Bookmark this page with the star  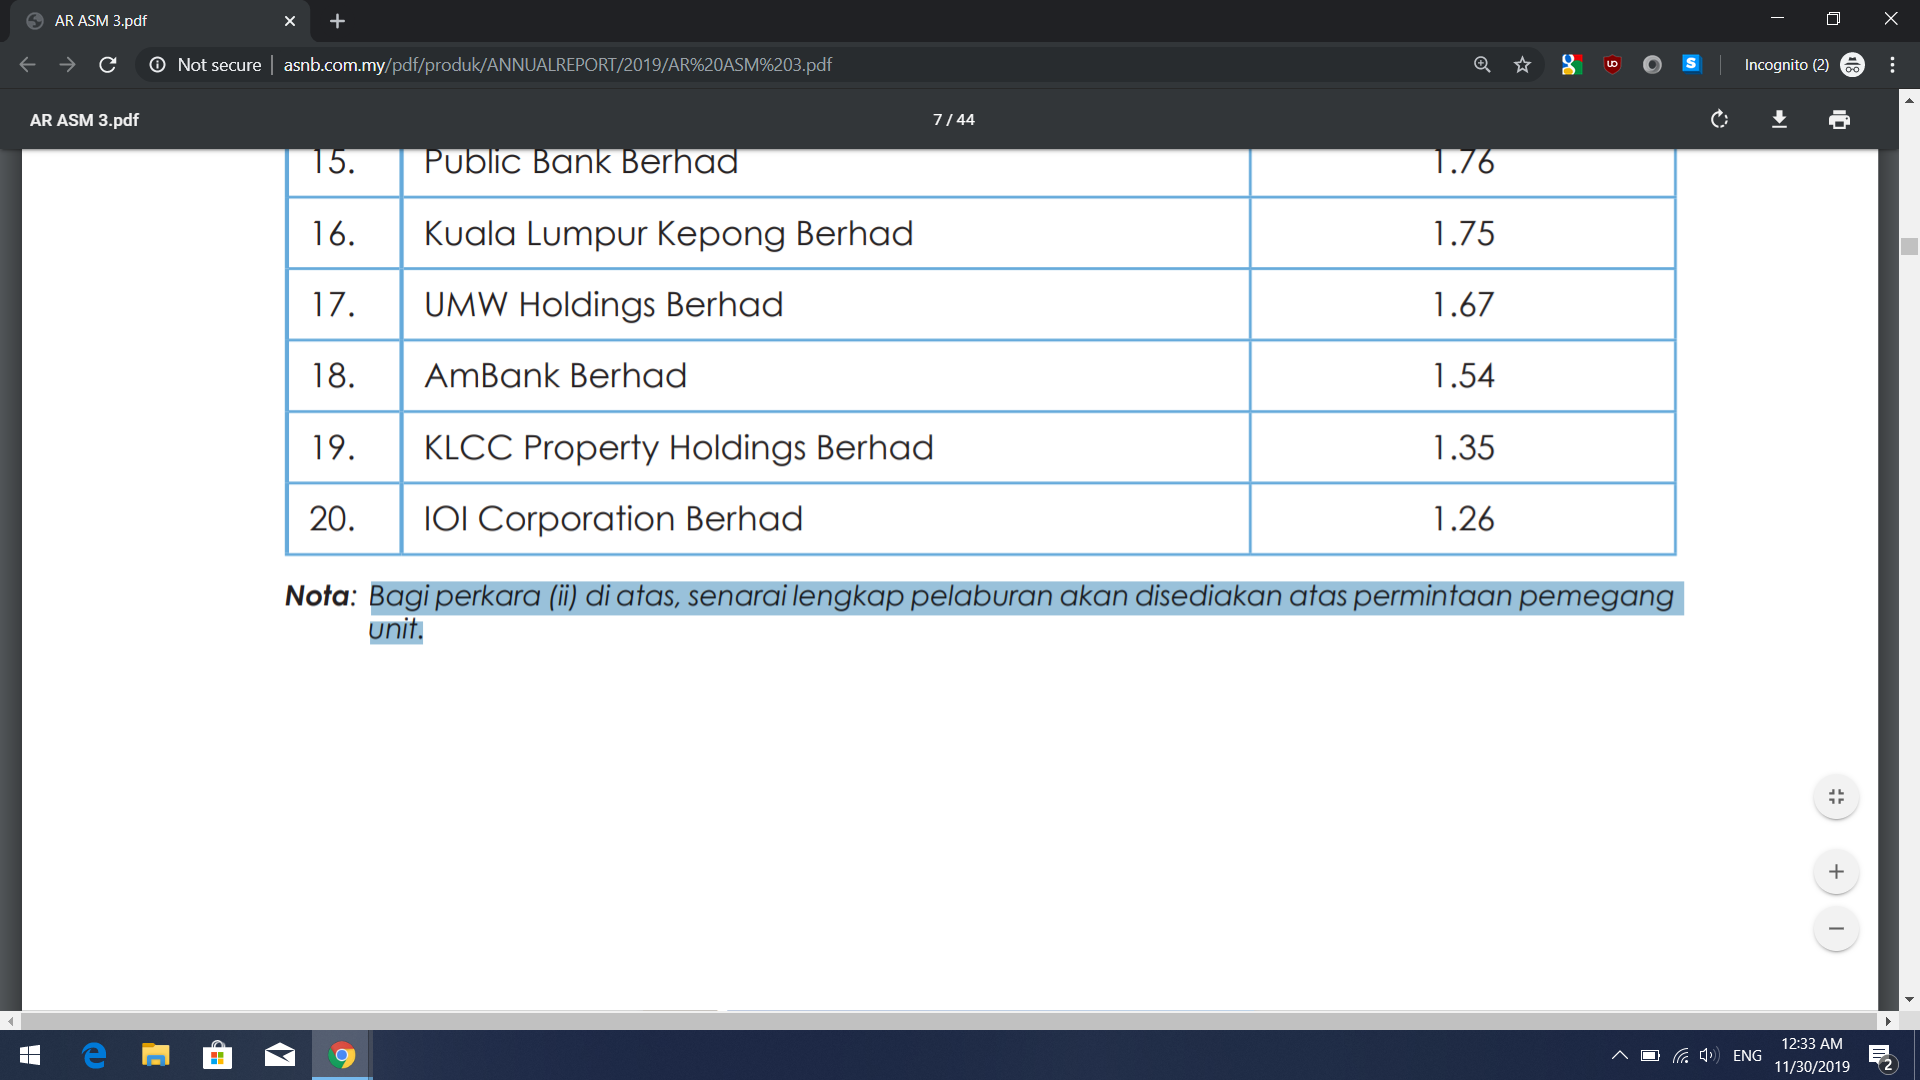(1522, 64)
